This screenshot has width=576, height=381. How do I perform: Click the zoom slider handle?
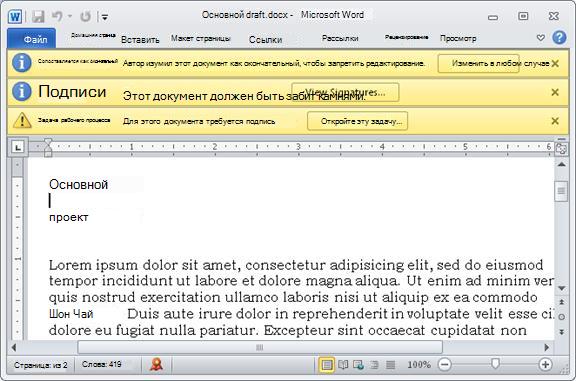click(x=495, y=364)
